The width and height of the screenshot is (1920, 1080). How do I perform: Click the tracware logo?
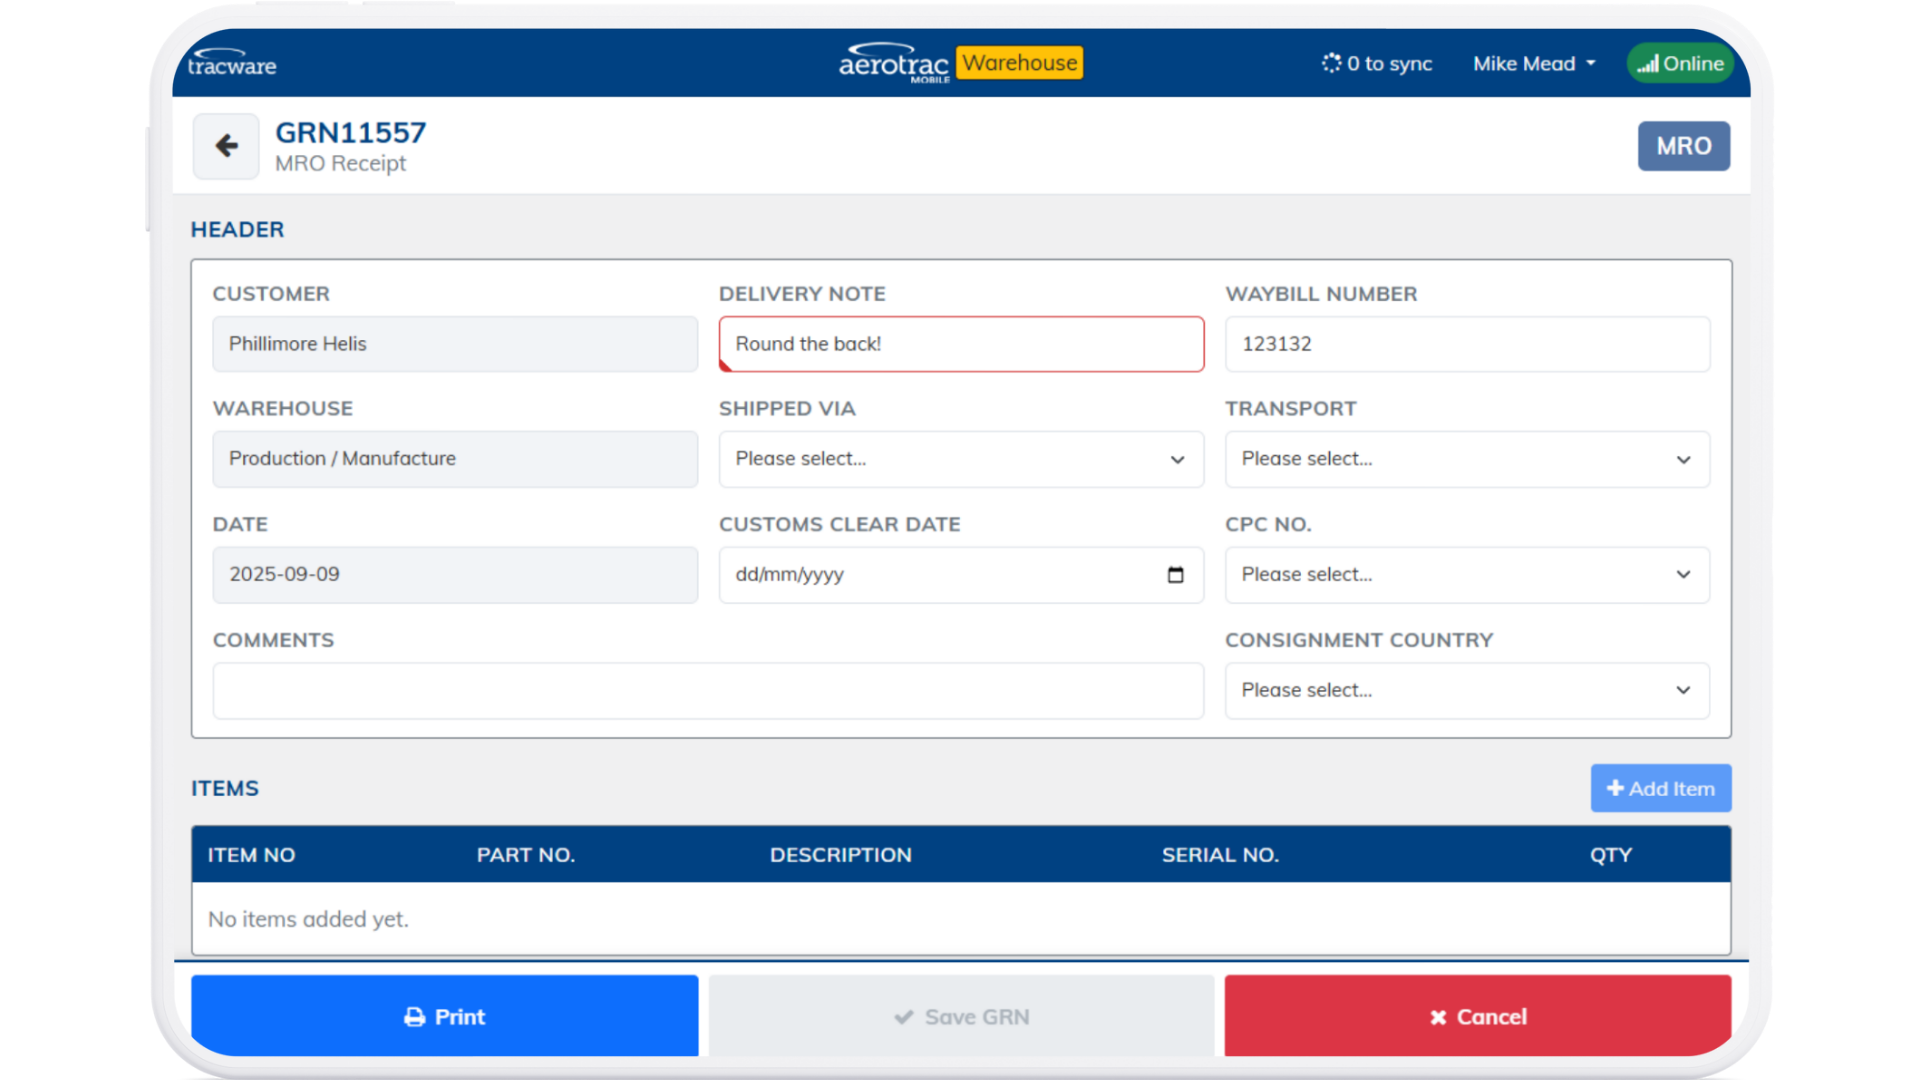coord(232,63)
